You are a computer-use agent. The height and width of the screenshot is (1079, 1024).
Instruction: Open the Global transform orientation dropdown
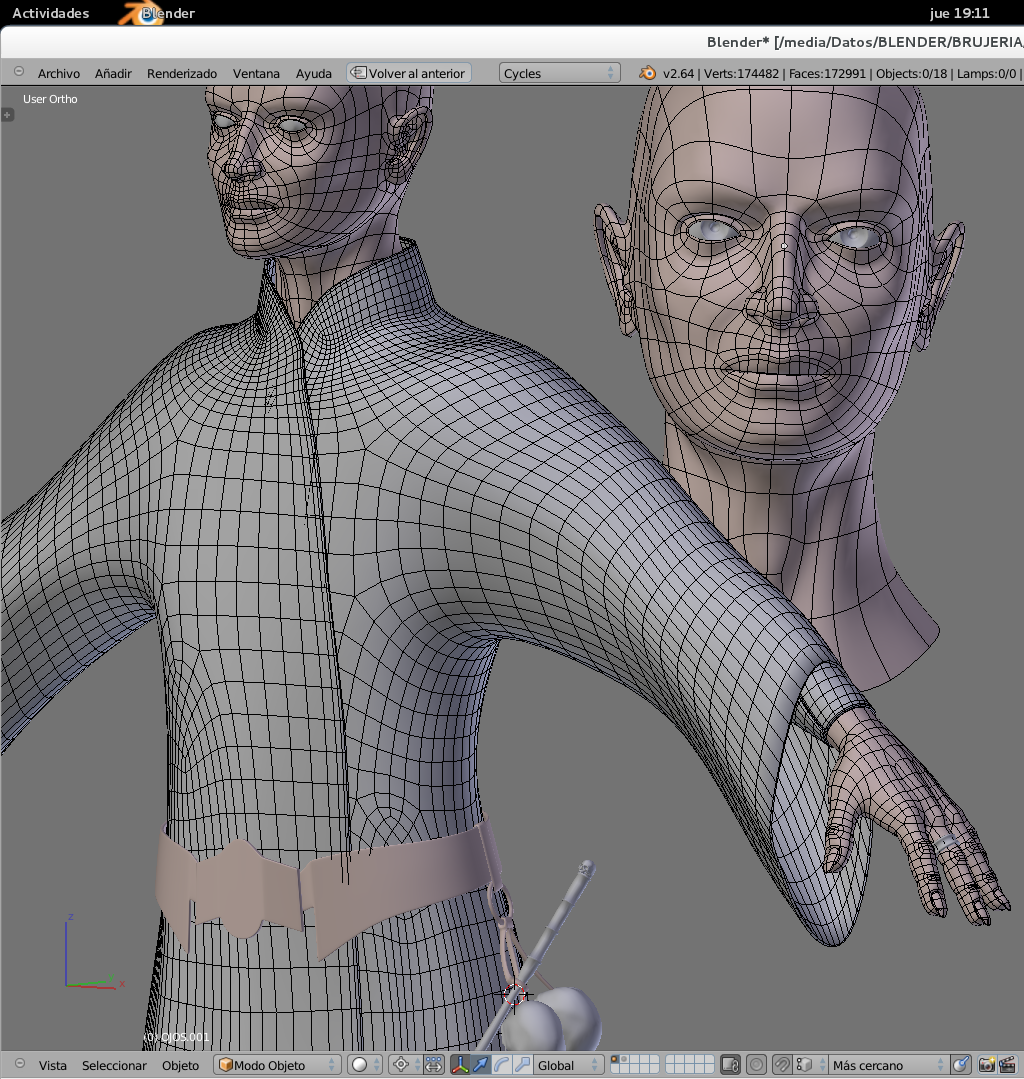(x=569, y=1065)
